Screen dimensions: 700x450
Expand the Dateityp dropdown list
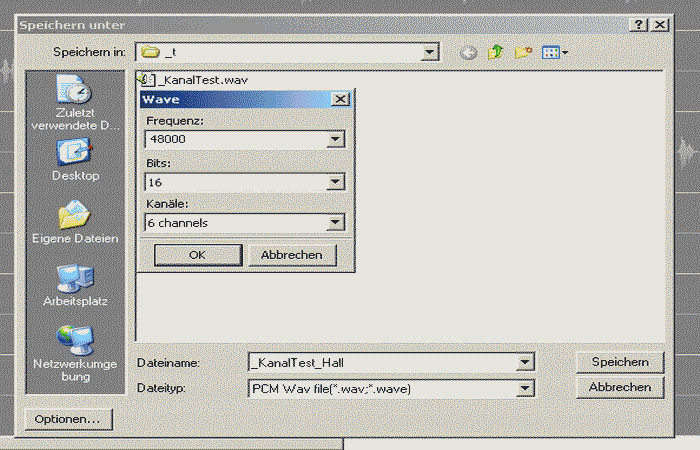pos(526,388)
